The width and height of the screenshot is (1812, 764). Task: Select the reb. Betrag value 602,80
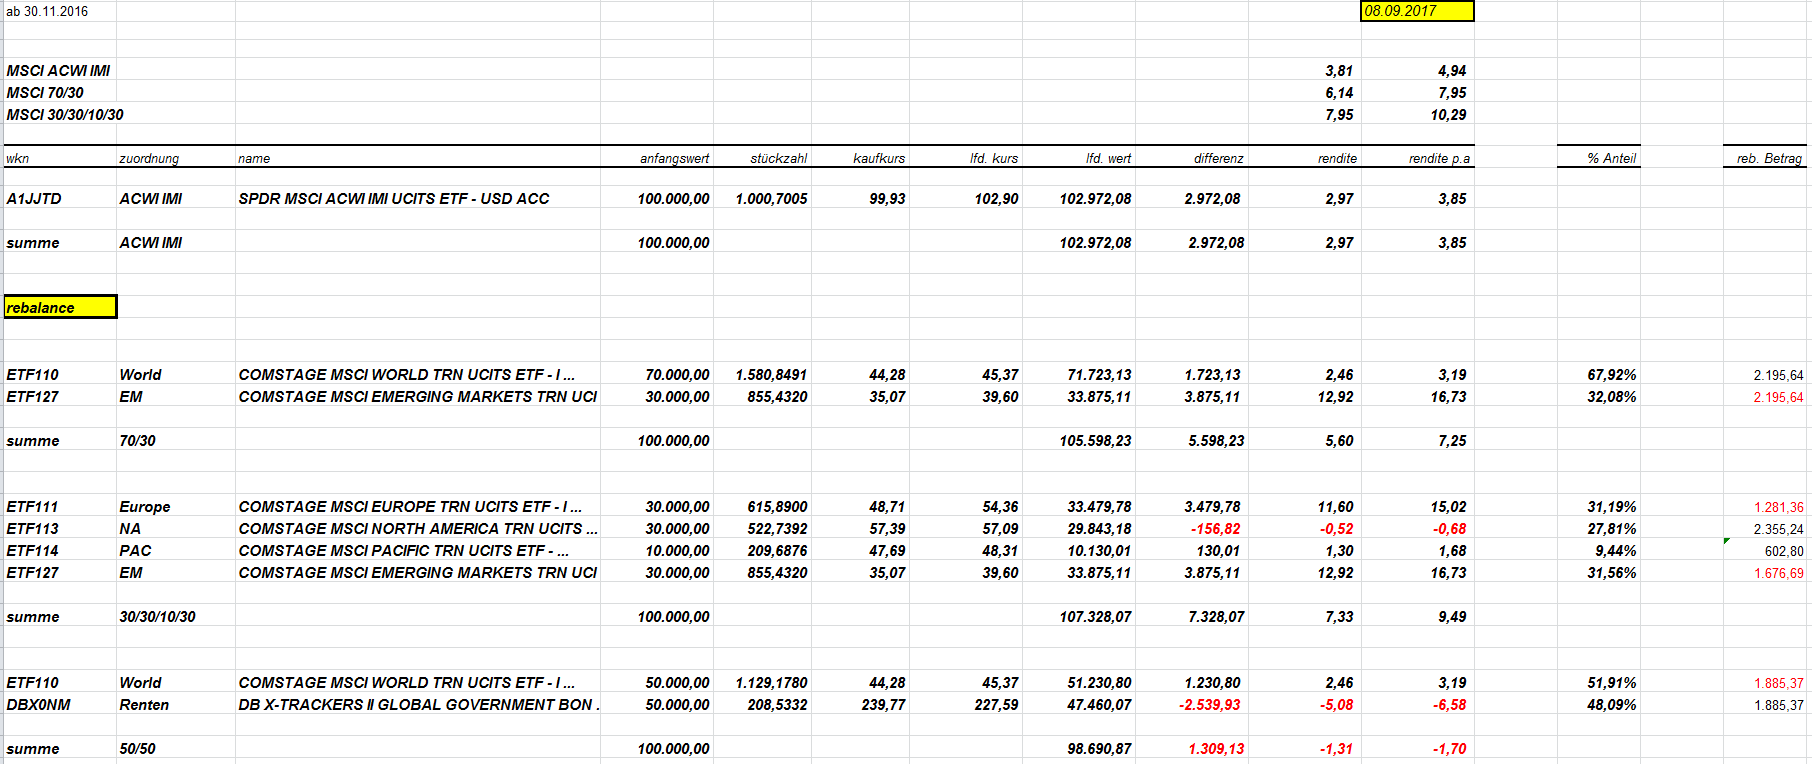click(x=1765, y=551)
